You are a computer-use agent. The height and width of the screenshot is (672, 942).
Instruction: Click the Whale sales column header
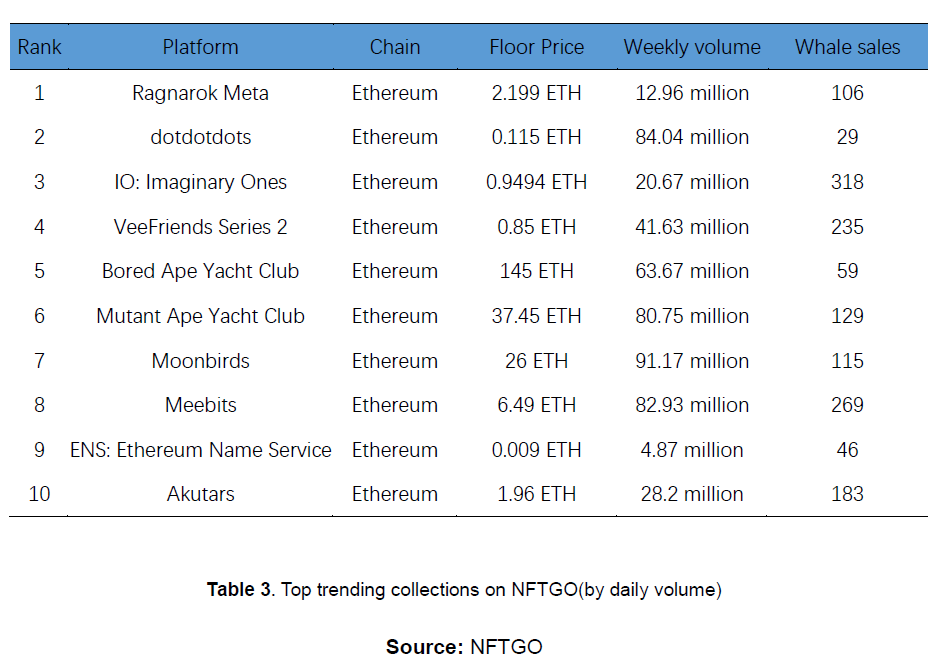(848, 47)
